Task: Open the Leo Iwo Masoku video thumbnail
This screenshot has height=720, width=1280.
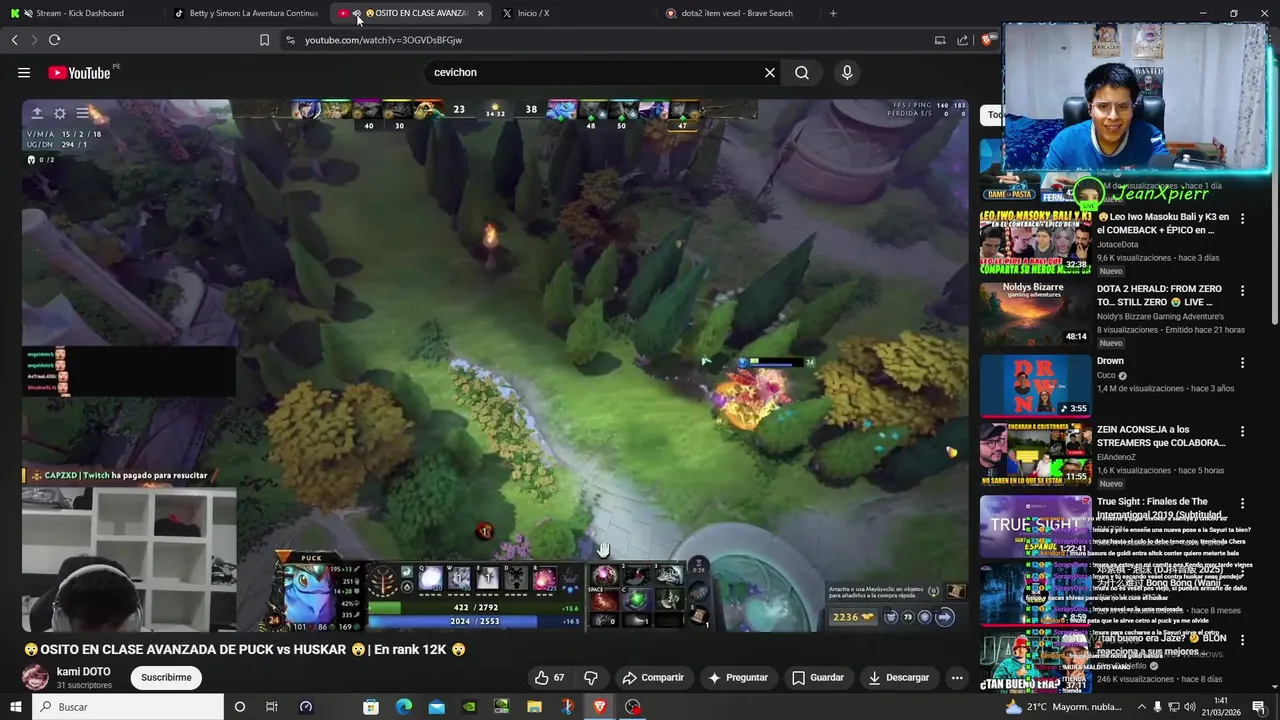Action: click(x=1035, y=241)
